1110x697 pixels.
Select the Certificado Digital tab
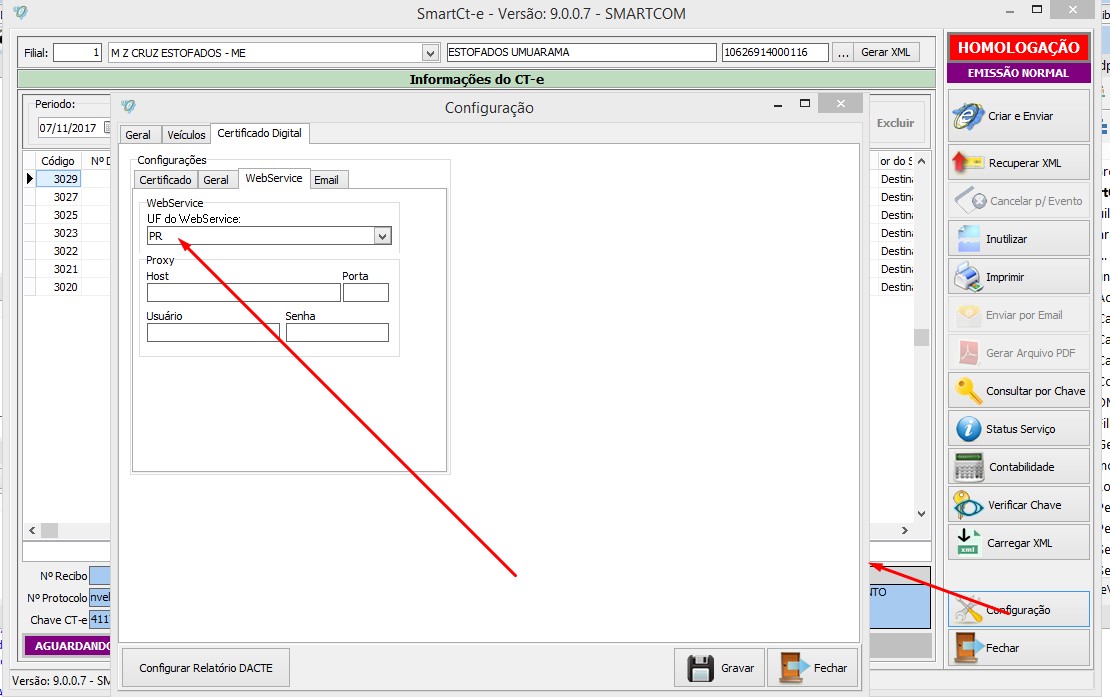tap(259, 133)
